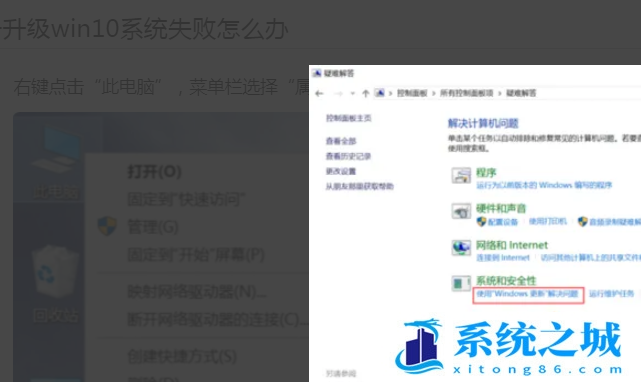Open the 程序 category heading

pos(486,173)
